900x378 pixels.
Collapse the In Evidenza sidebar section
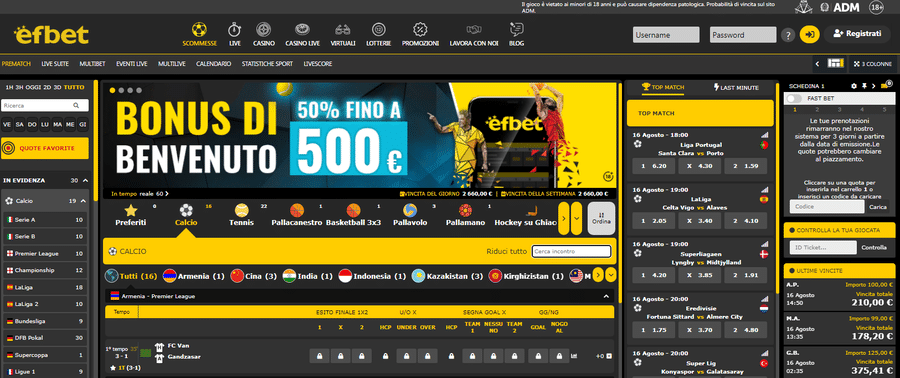86,180
